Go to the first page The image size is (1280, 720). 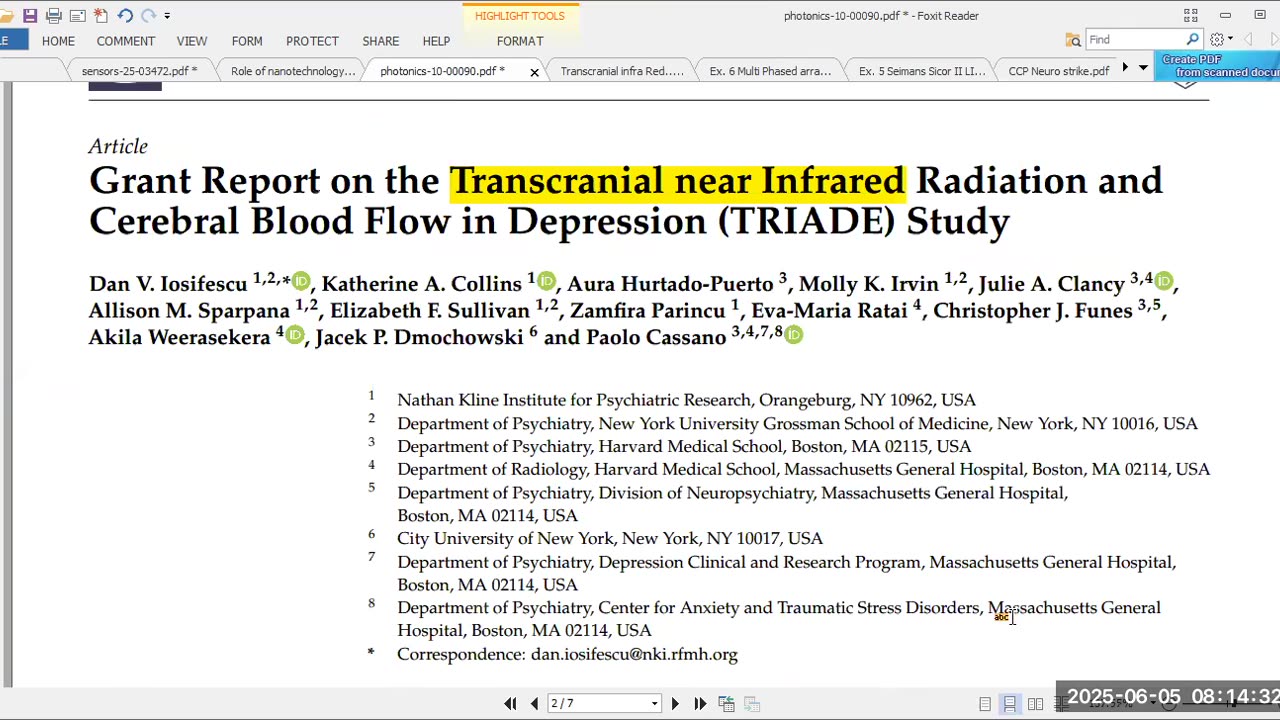[x=510, y=704]
